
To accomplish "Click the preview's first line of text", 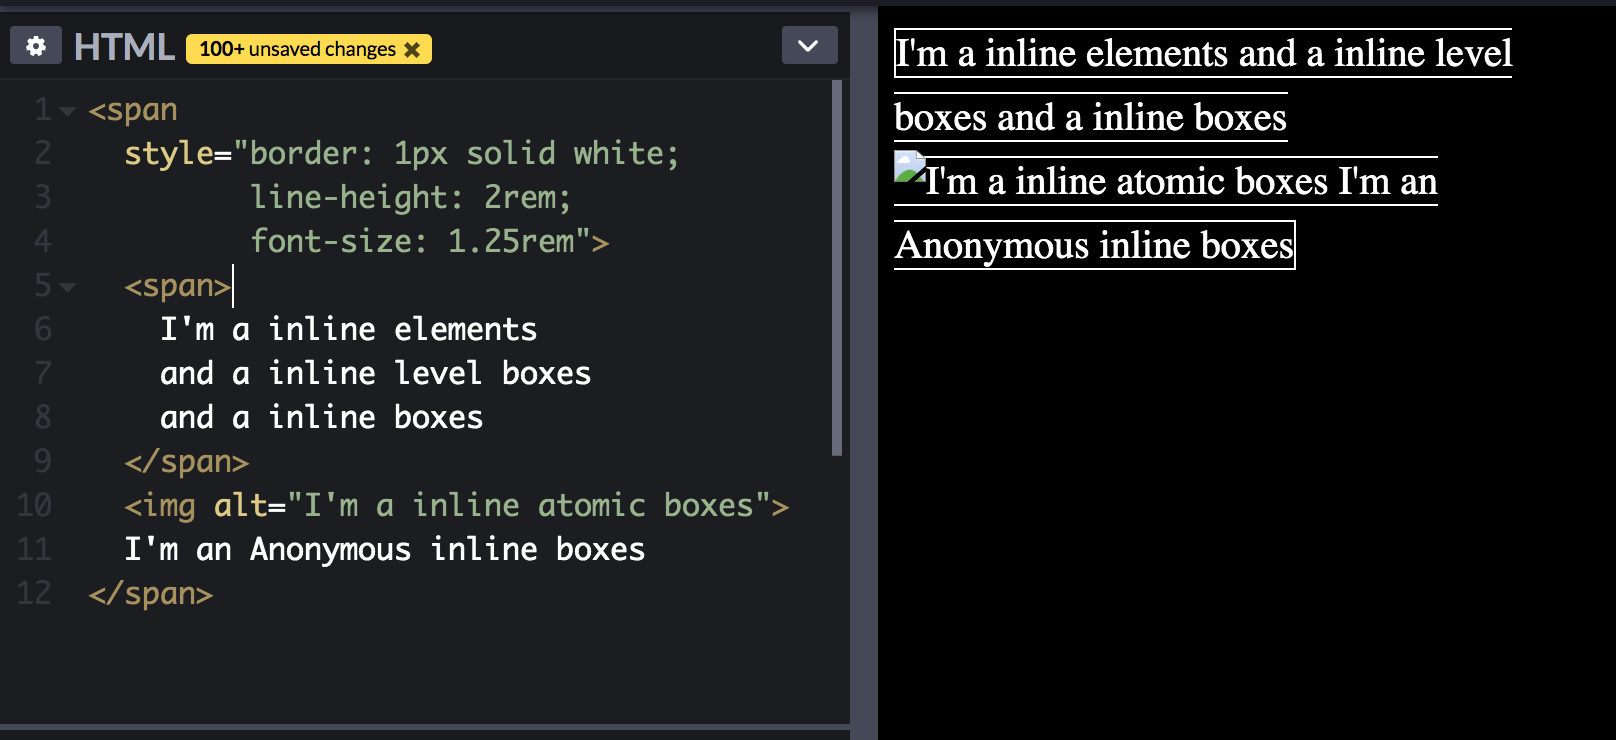I will point(1203,54).
